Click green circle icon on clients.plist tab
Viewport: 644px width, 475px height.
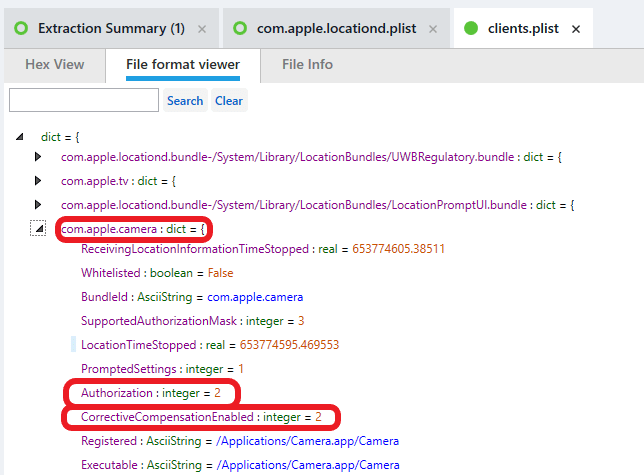tap(472, 29)
